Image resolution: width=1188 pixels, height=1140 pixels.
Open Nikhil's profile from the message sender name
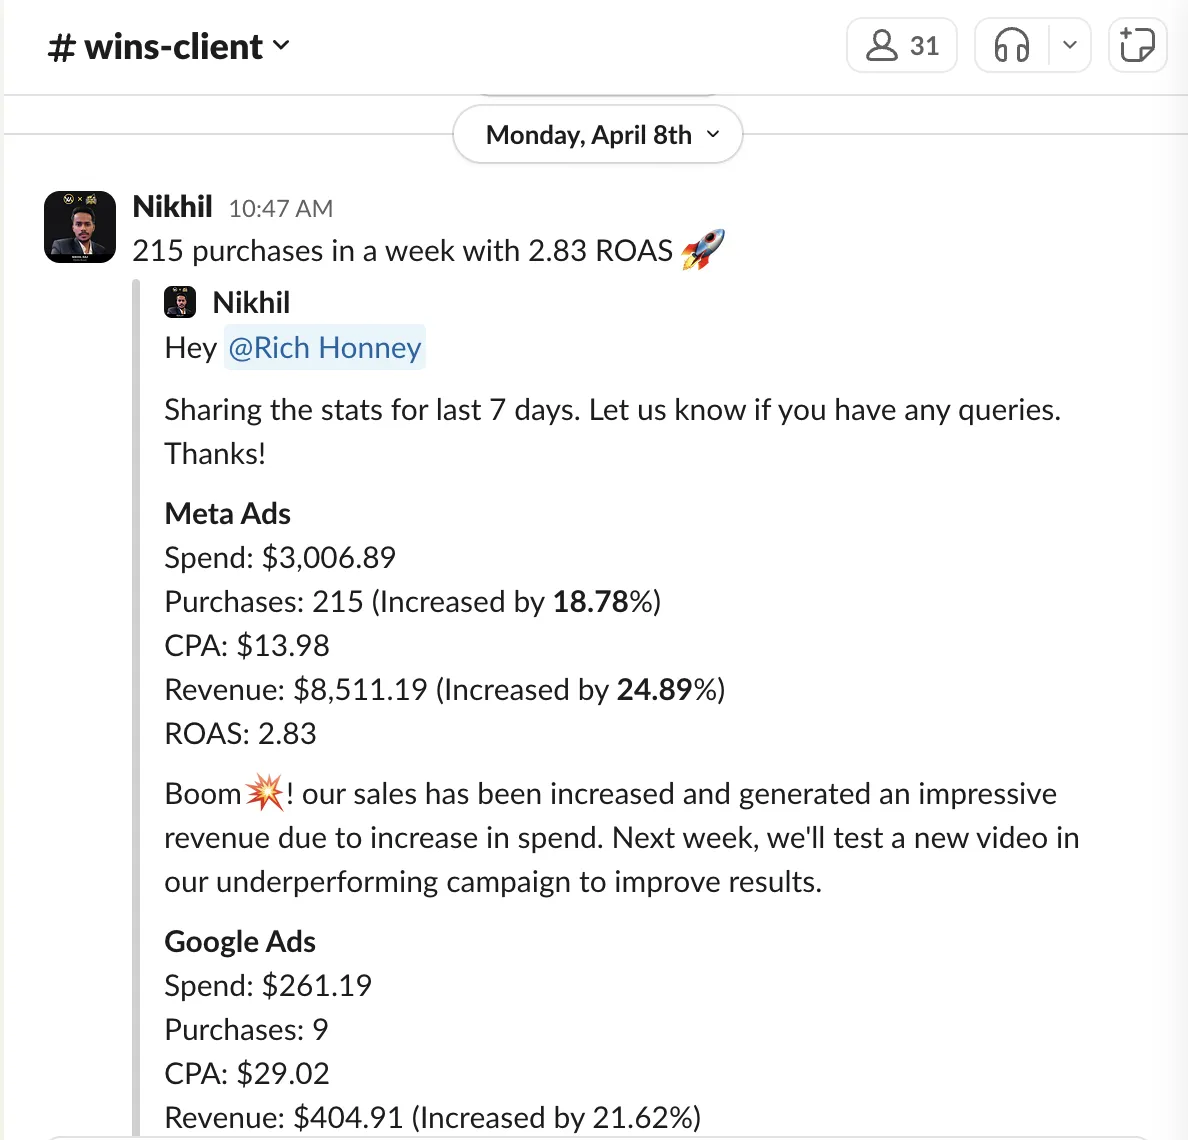click(172, 207)
